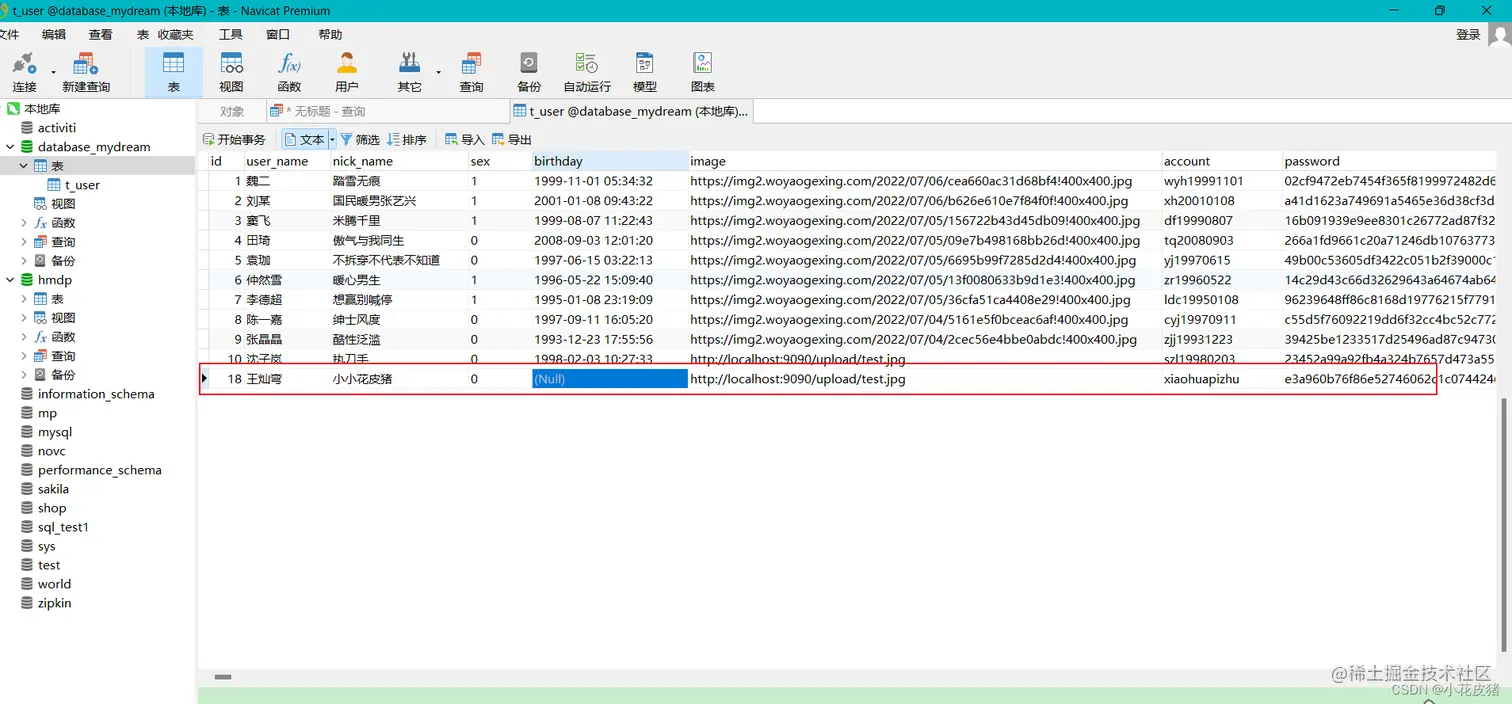Select the activiti database
This screenshot has height=704, width=1512.
[48, 128]
